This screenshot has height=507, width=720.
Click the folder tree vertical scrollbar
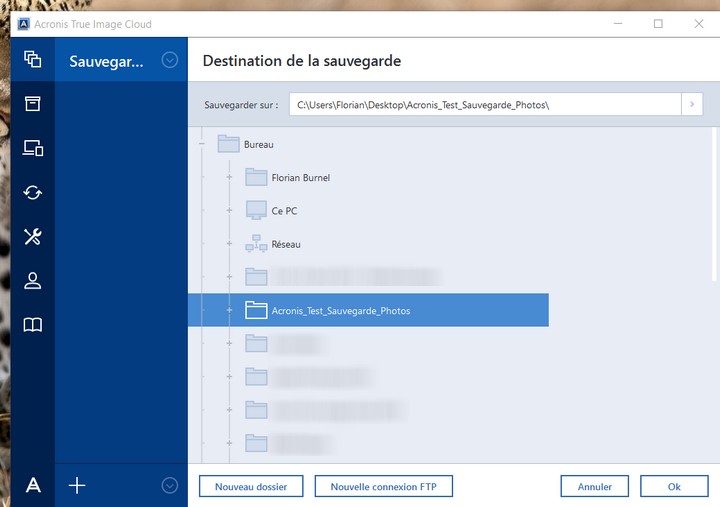[x=714, y=204]
